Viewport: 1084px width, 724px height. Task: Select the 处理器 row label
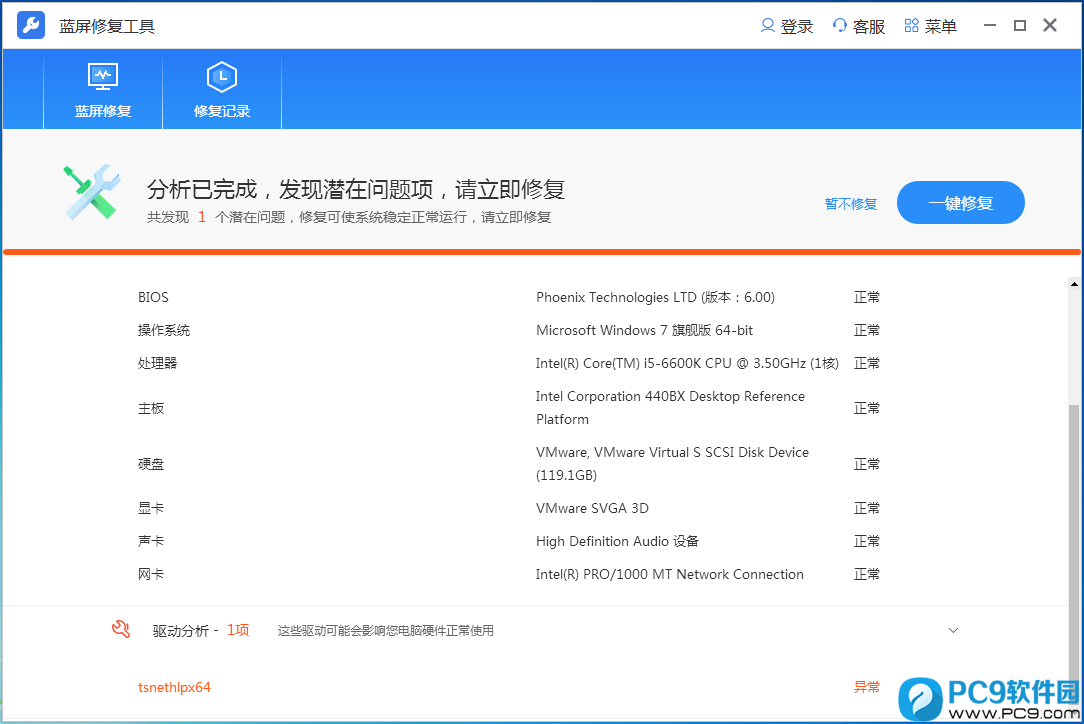pos(158,363)
